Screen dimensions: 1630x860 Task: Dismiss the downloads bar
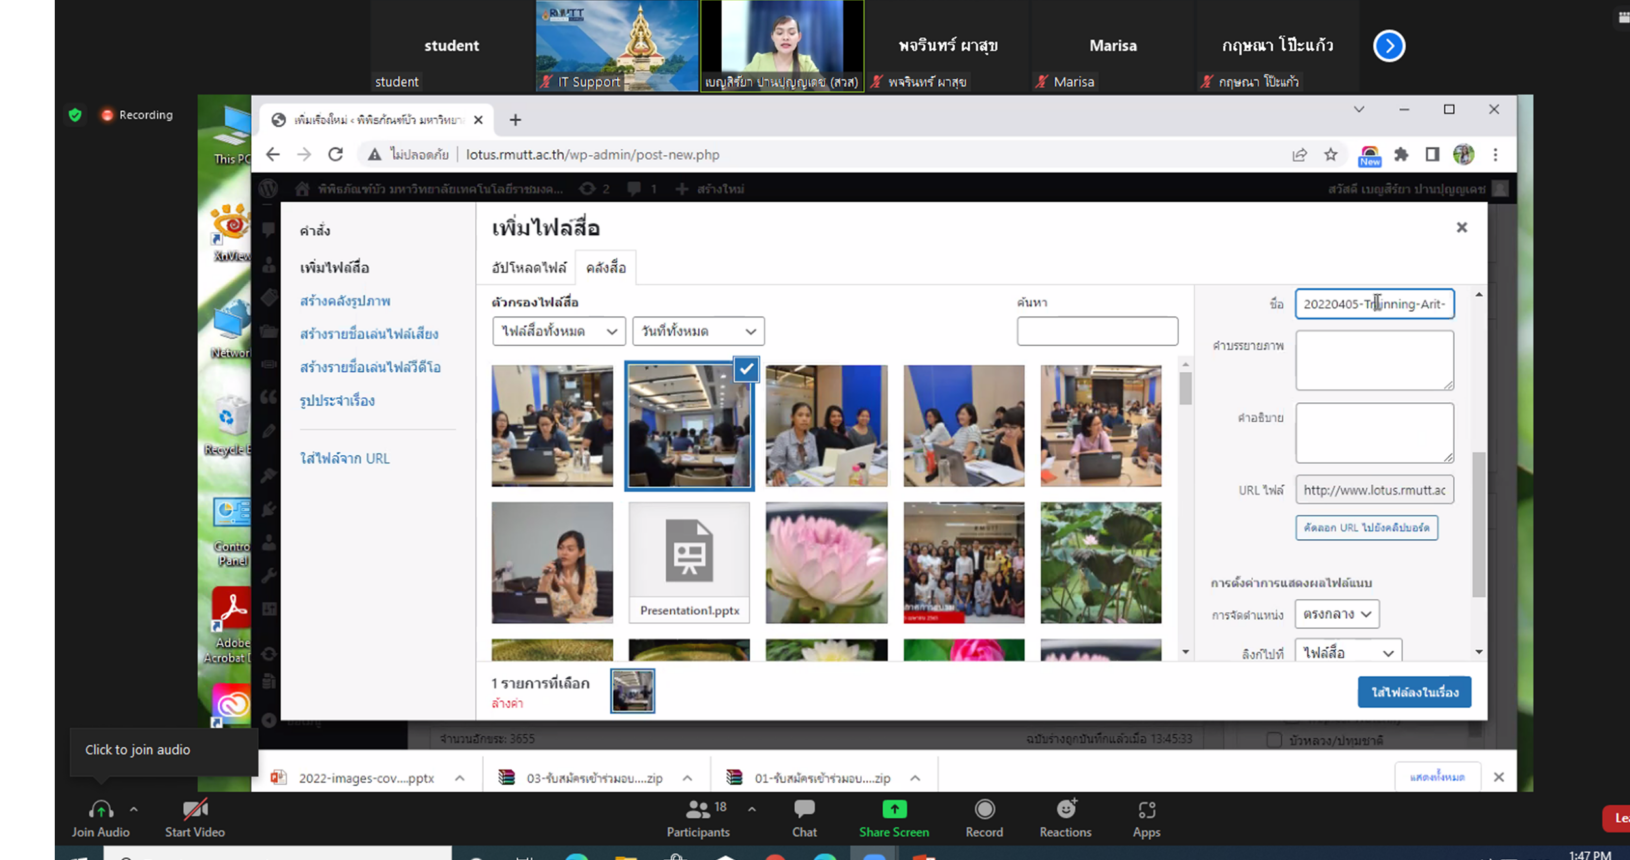click(1498, 777)
